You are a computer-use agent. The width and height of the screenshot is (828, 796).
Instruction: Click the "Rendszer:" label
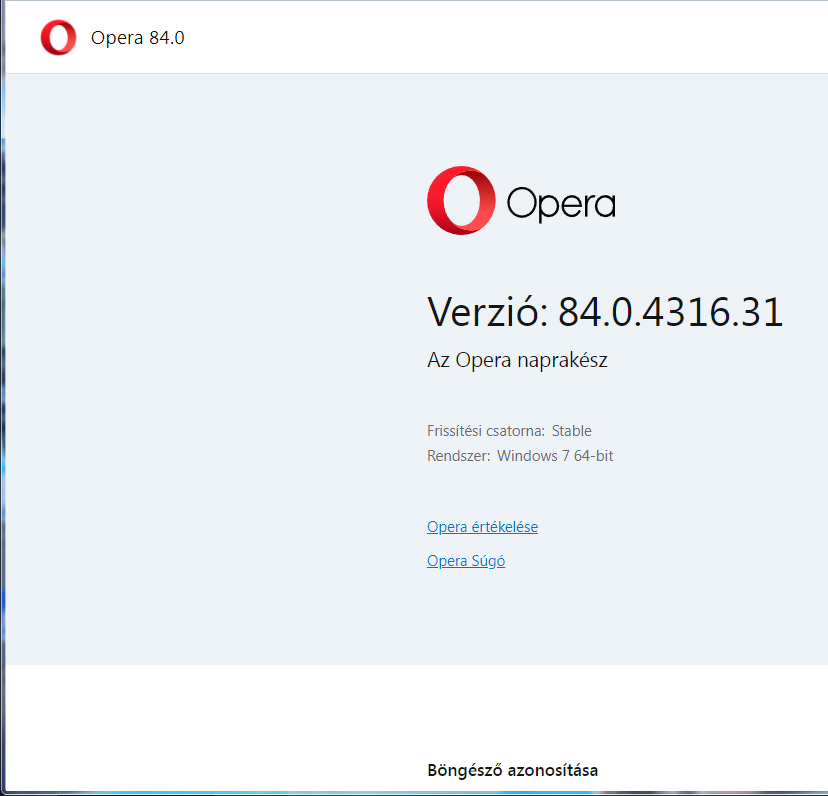point(459,456)
